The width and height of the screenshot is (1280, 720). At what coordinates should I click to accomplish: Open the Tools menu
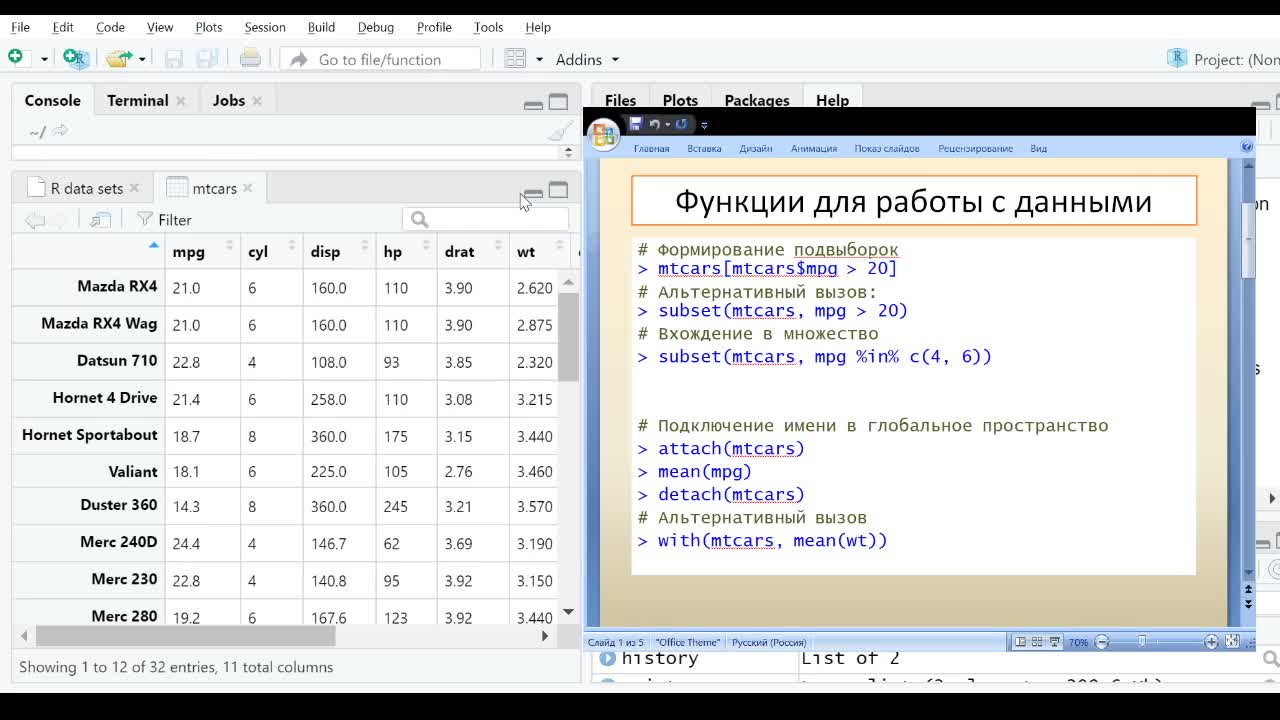coord(488,27)
